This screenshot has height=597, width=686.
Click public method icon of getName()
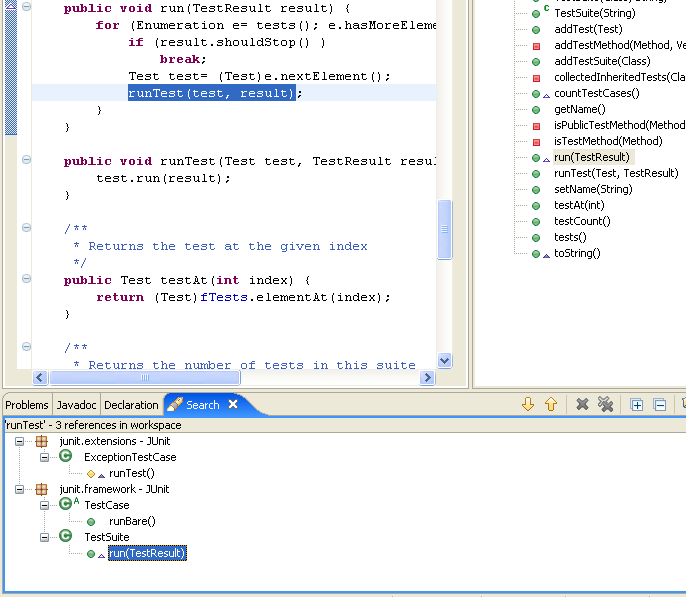(x=536, y=110)
